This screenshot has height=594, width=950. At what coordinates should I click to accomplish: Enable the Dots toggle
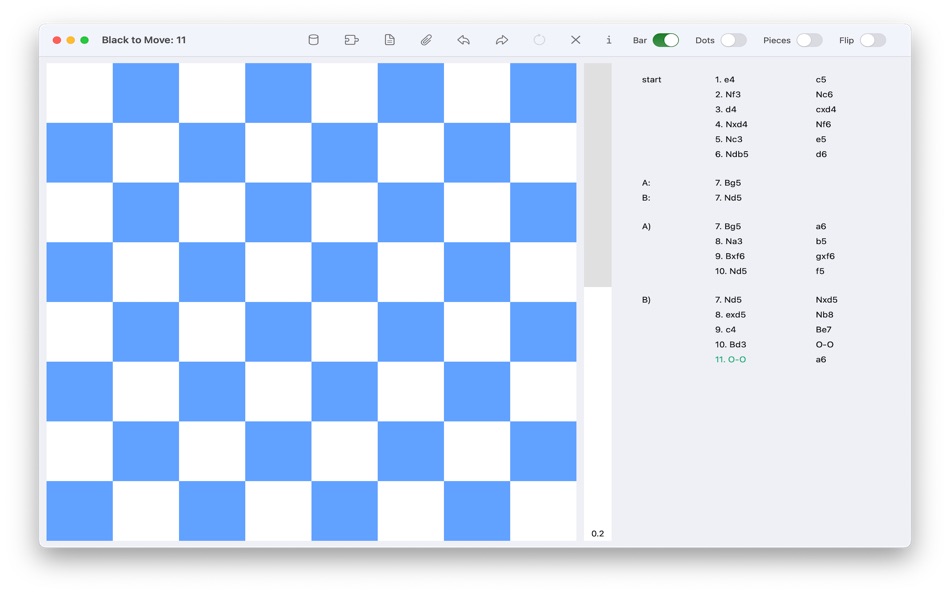point(735,39)
